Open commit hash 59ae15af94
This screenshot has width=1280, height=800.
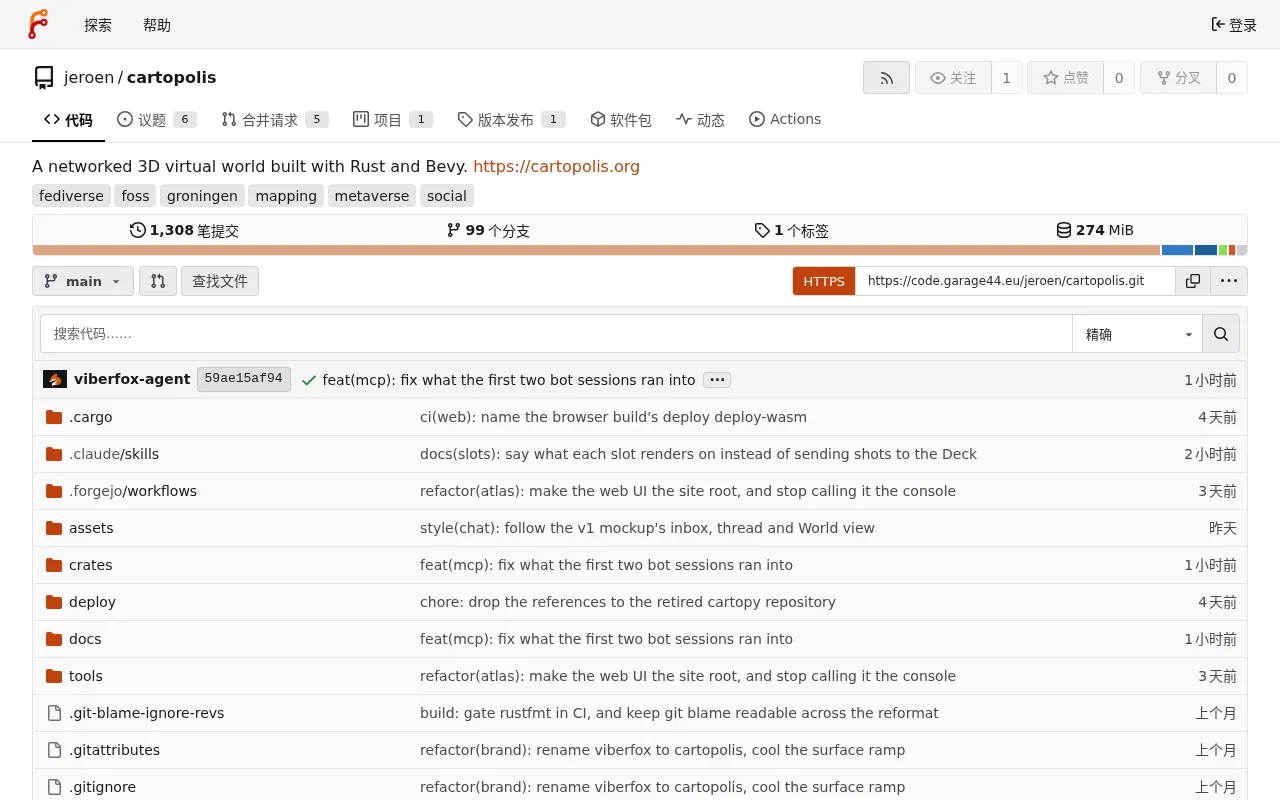(244, 380)
